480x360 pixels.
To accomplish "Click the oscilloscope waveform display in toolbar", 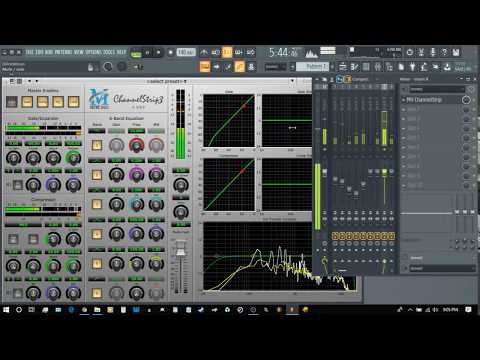I will point(311,53).
